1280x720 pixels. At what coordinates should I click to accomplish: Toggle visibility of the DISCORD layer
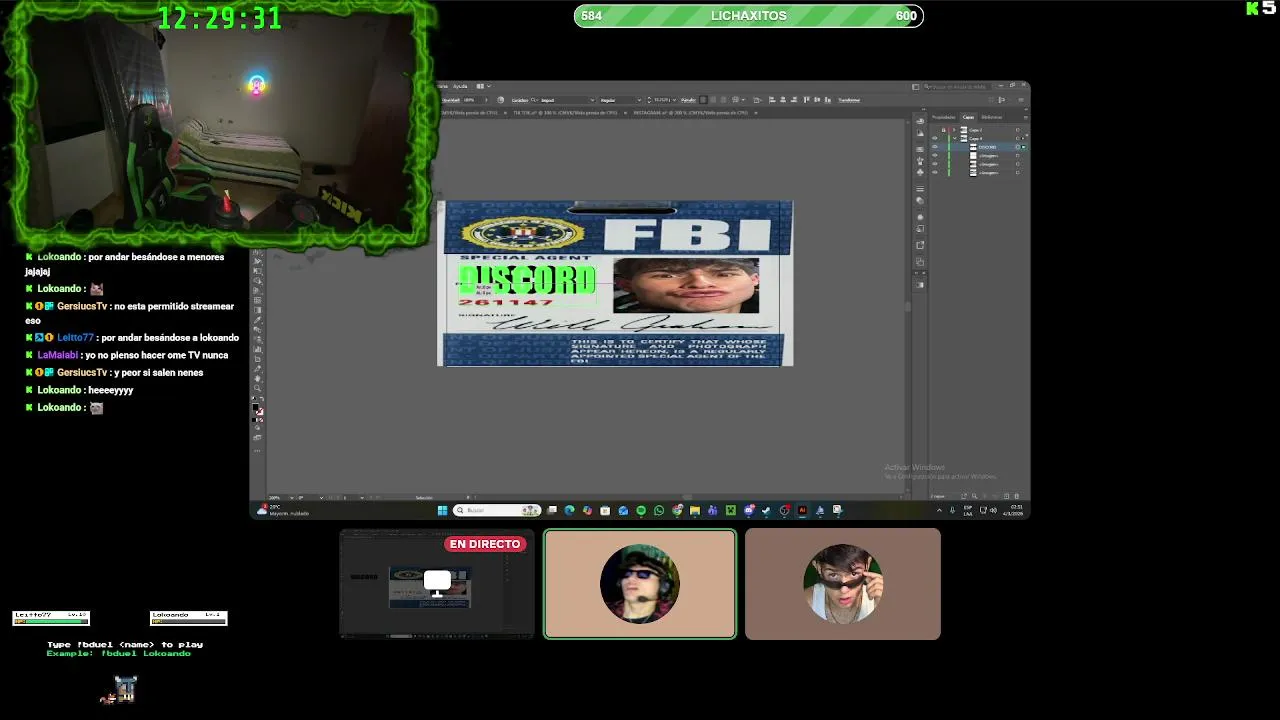(x=935, y=147)
